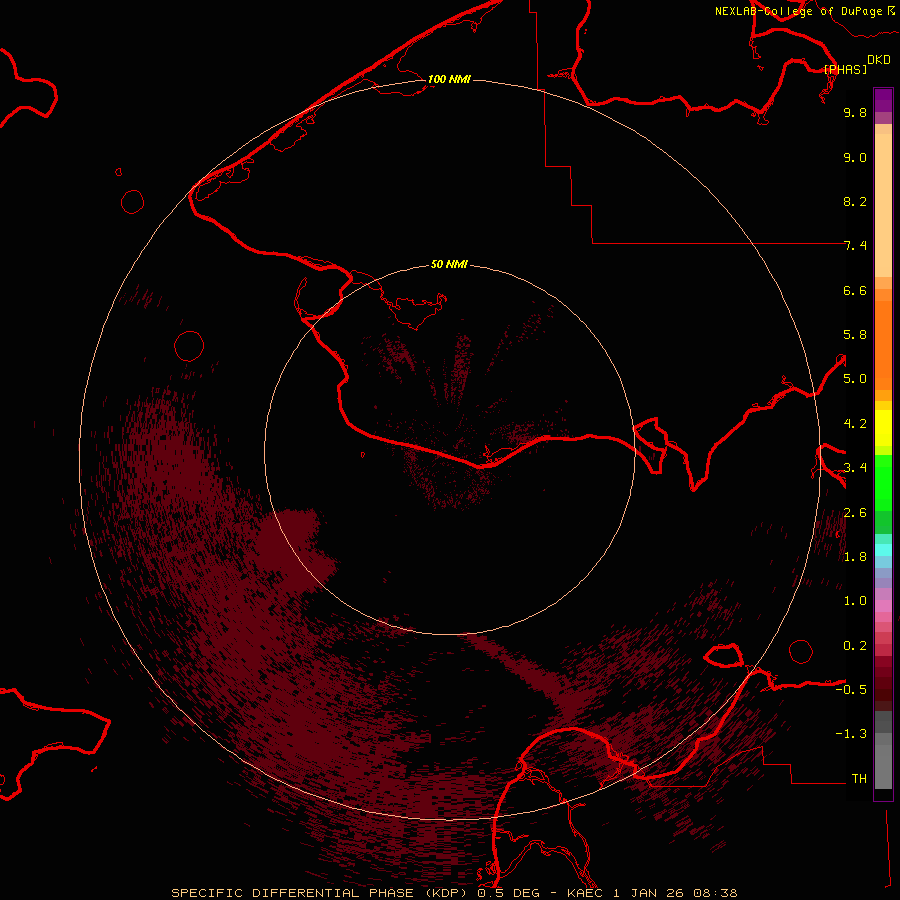The image size is (900, 900).
Task: Click the 3.4 scale value
Action: pyautogui.click(x=855, y=468)
